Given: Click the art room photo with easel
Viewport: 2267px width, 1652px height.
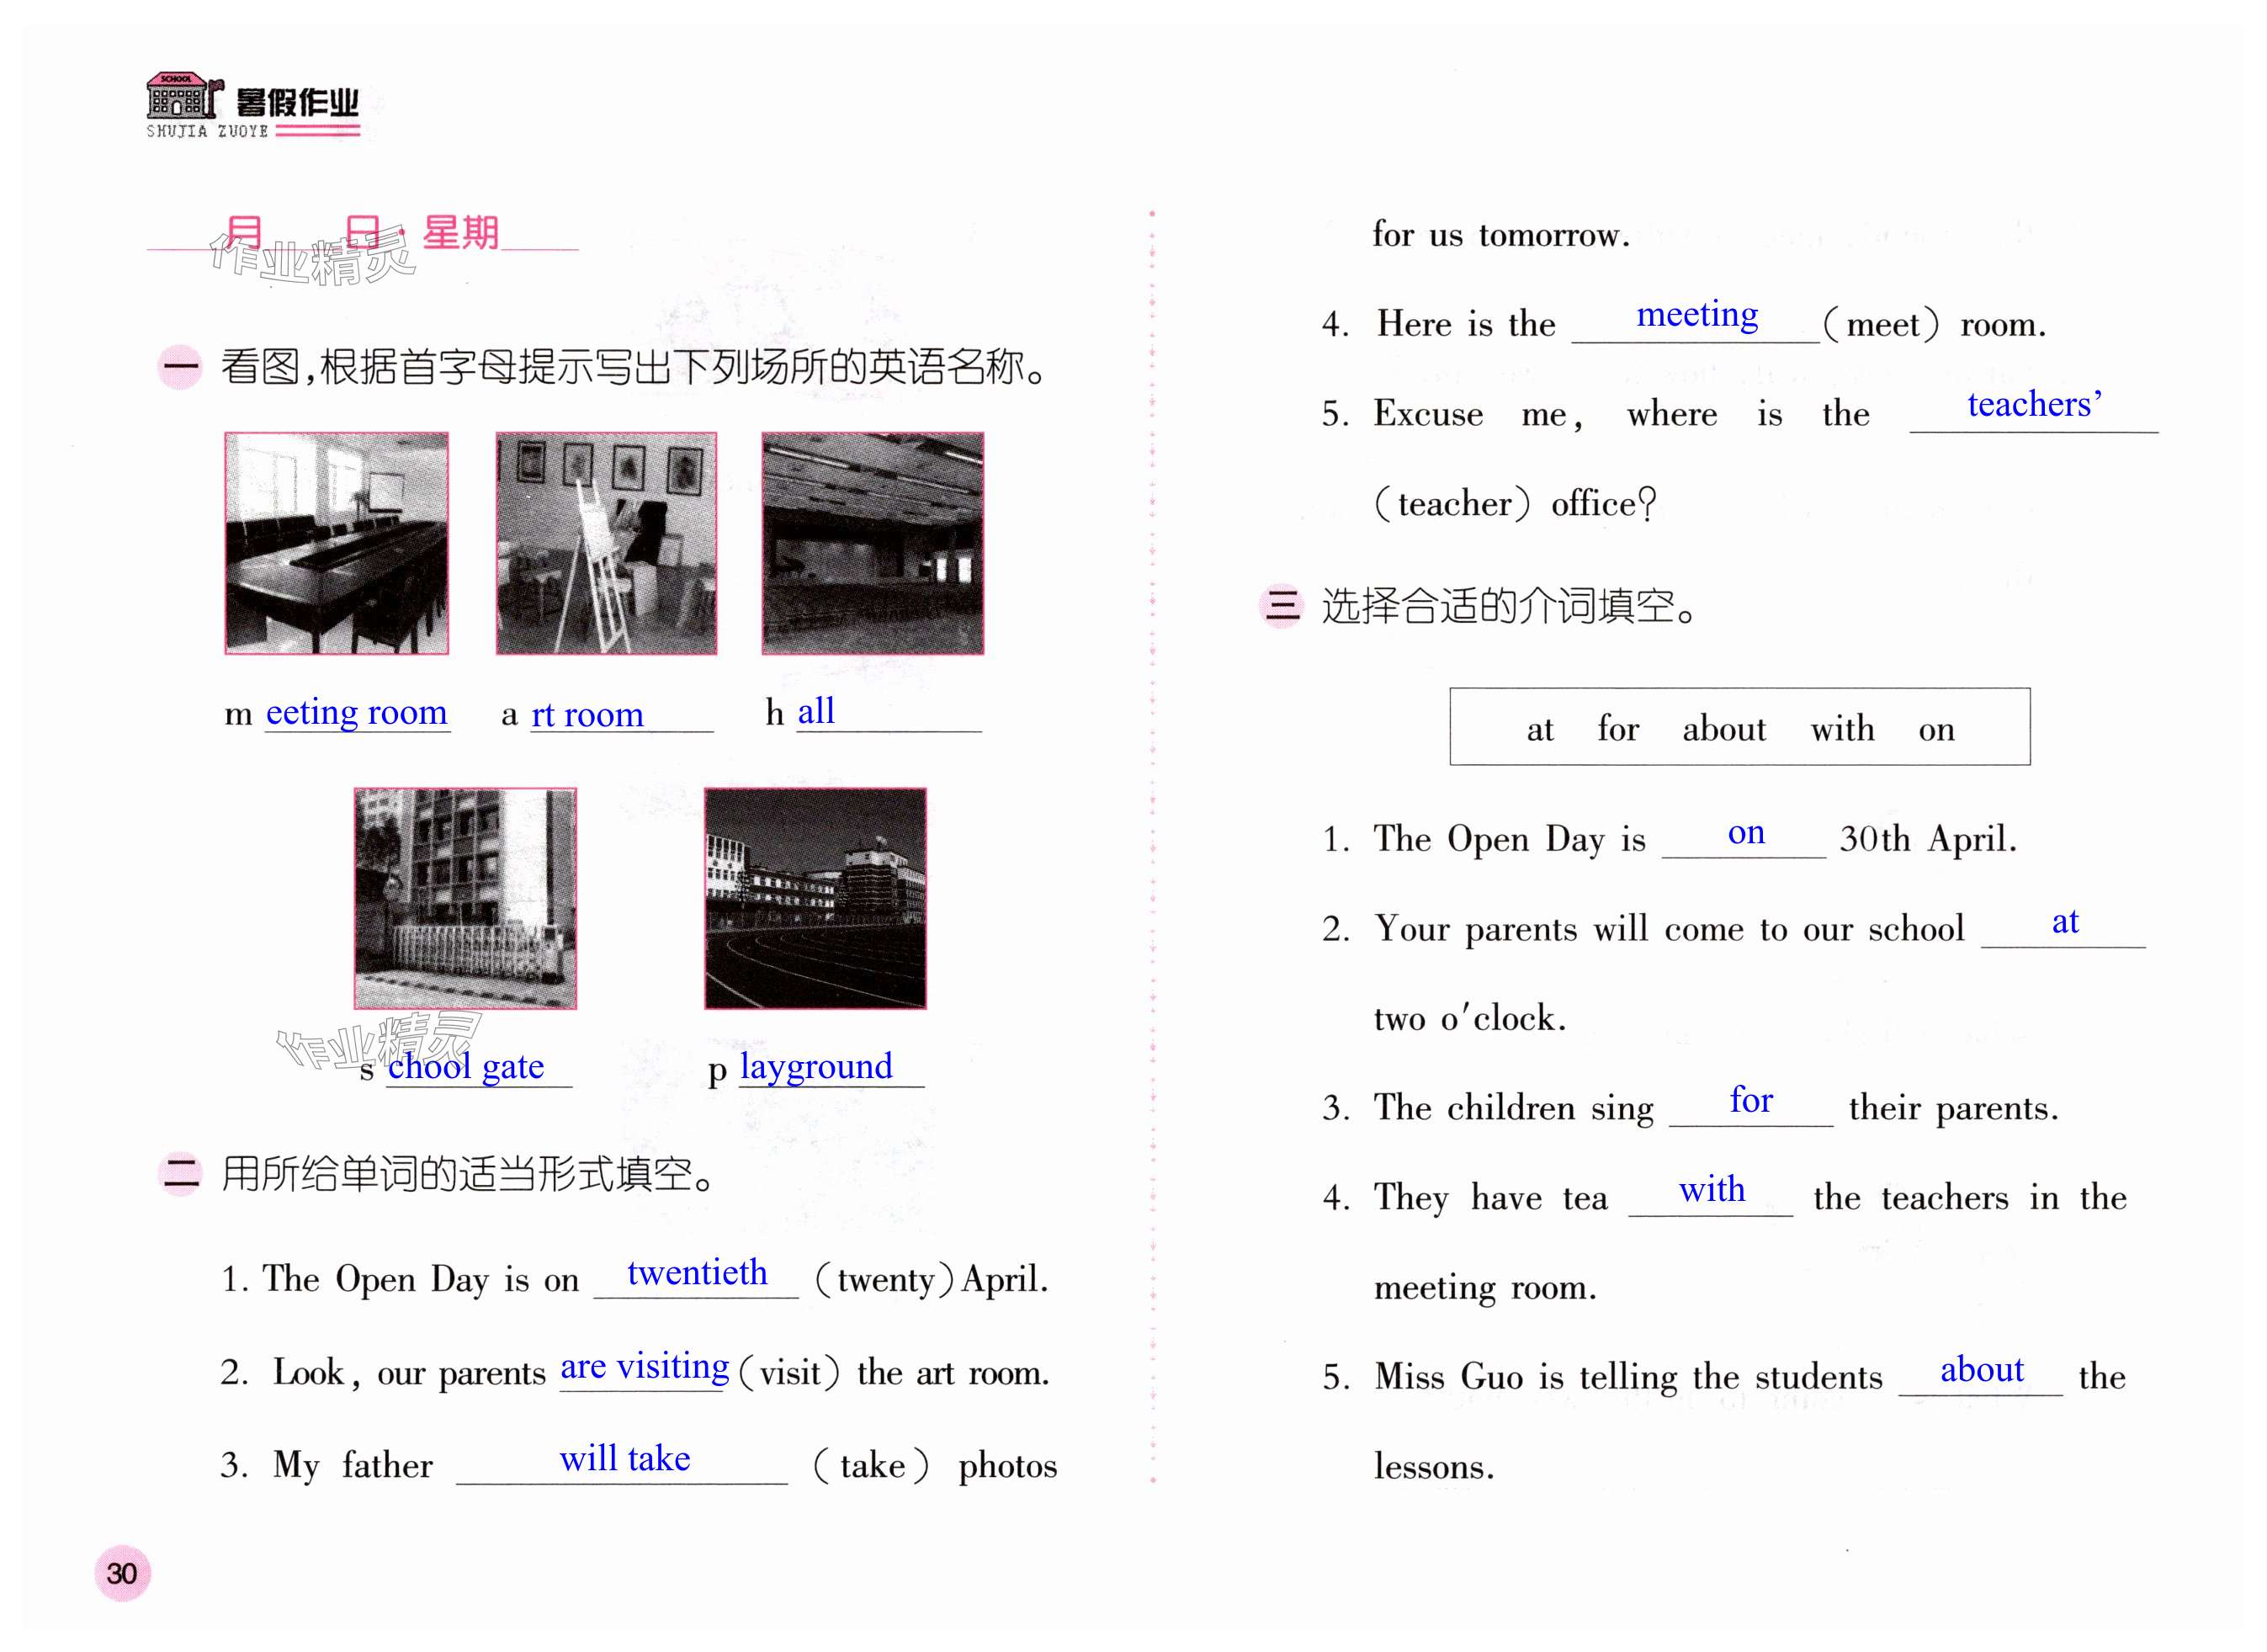Looking at the screenshot, I should point(606,543).
